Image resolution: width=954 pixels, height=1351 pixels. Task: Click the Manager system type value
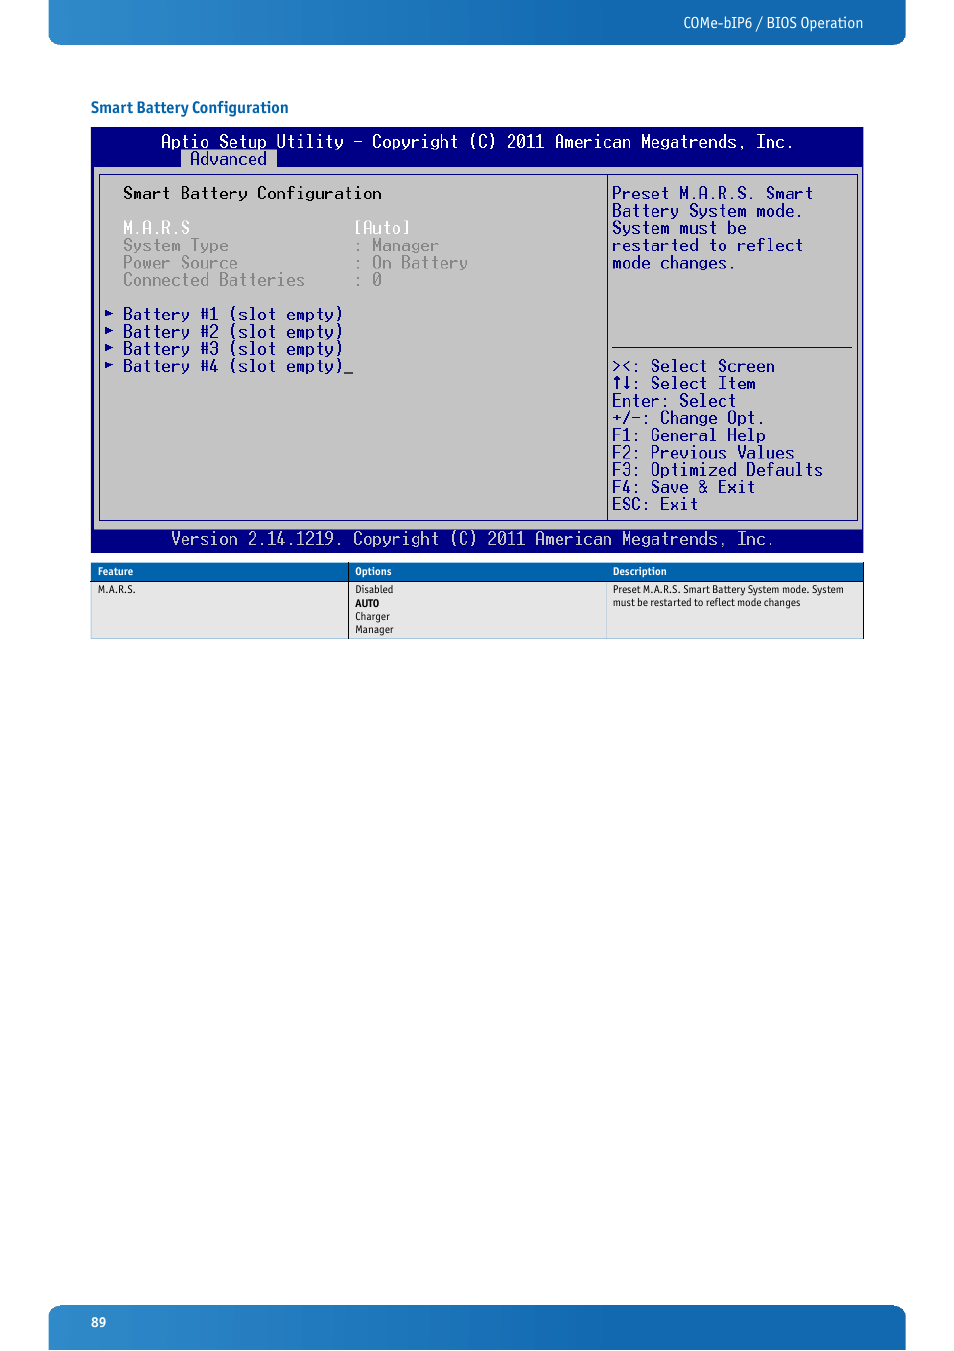coord(405,246)
